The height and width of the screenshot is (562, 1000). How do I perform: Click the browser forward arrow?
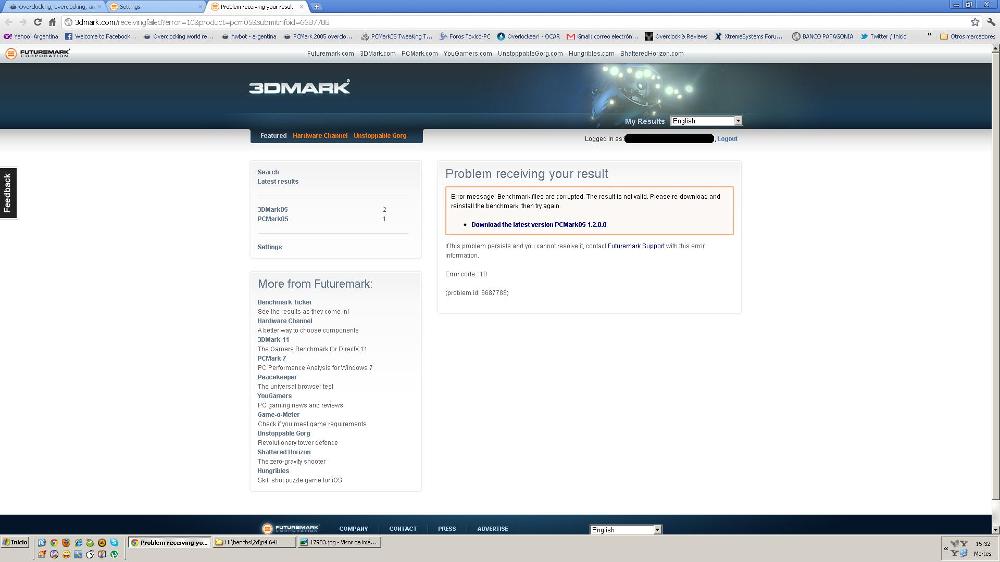(23, 22)
